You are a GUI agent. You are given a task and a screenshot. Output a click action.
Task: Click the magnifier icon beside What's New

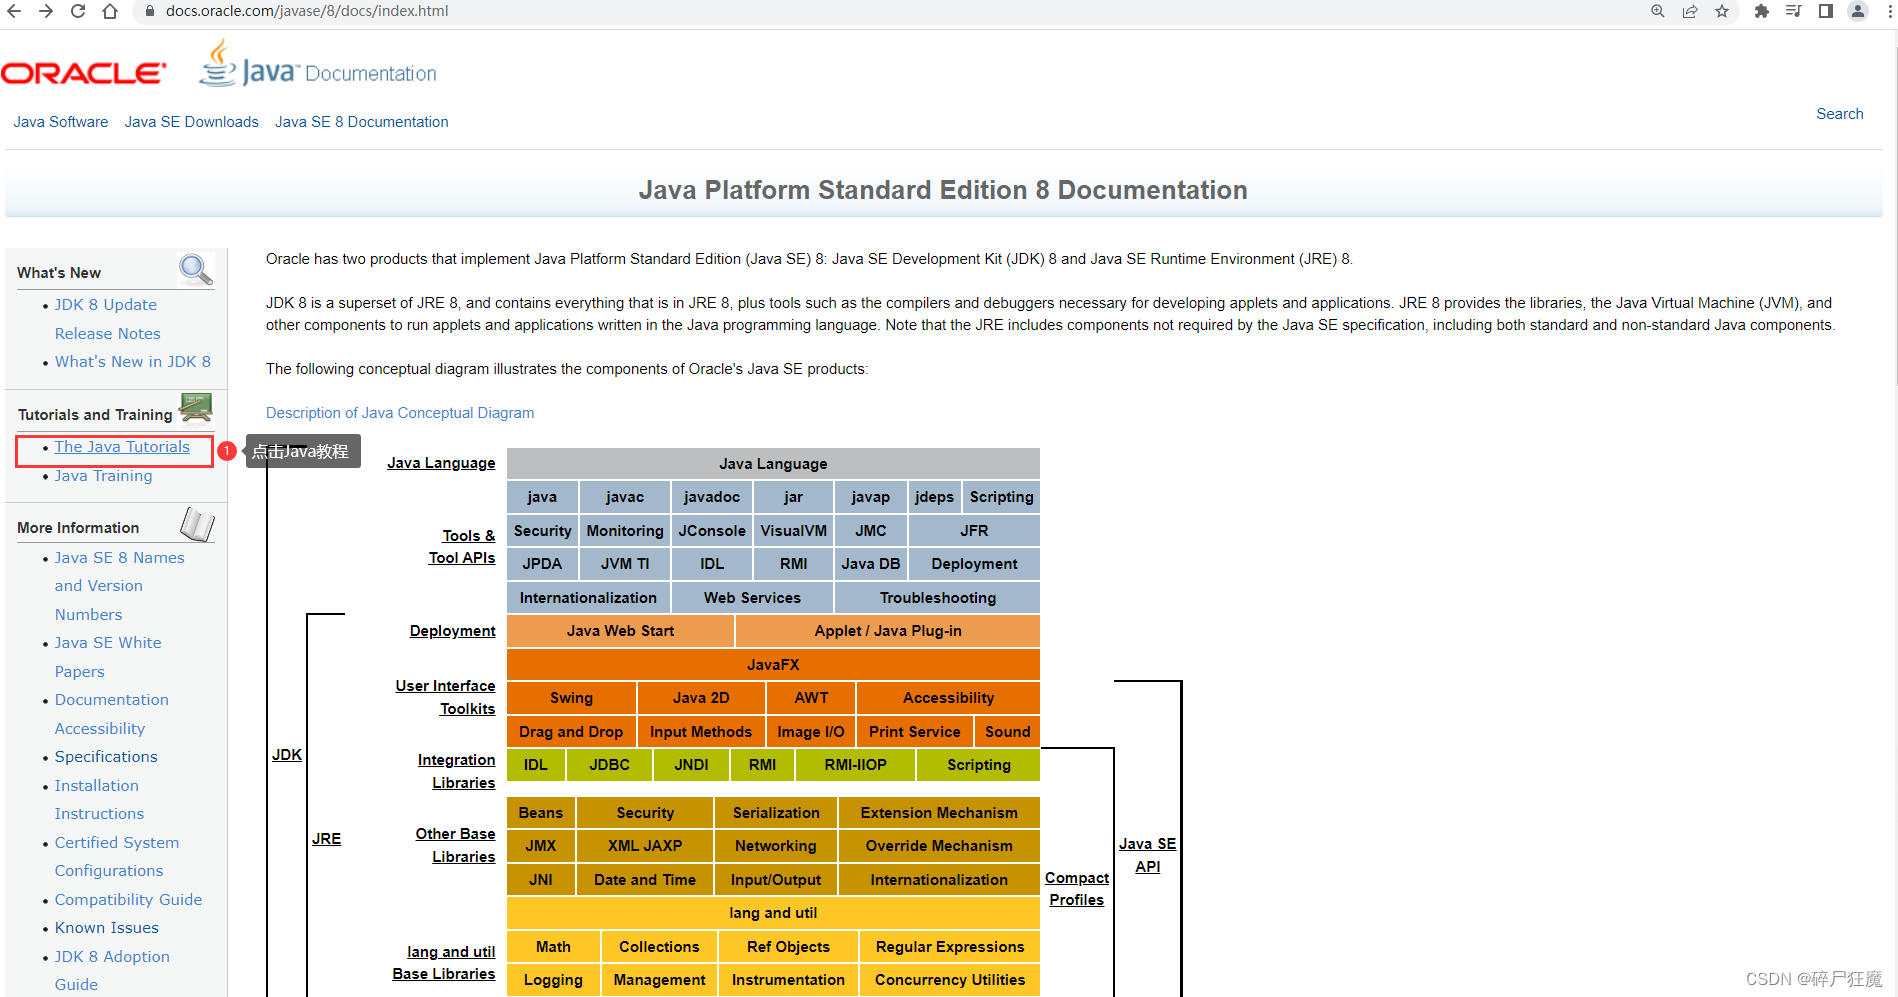point(195,269)
